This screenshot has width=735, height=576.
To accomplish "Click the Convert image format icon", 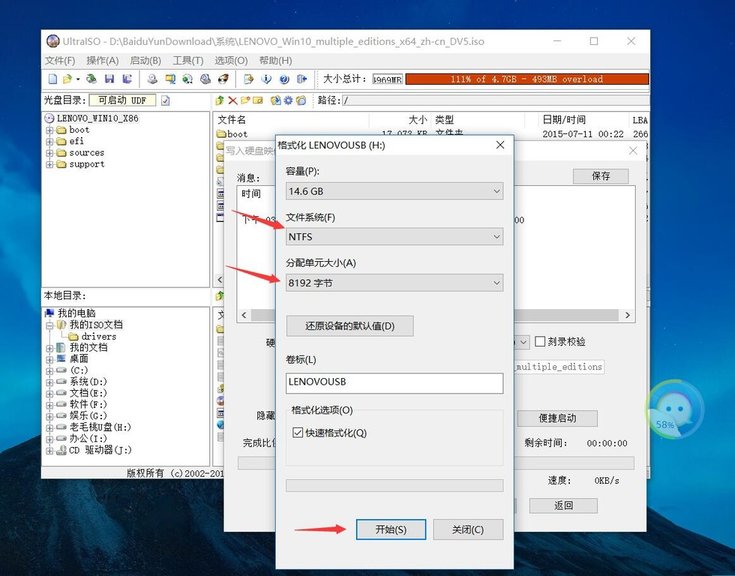I will click(x=188, y=79).
